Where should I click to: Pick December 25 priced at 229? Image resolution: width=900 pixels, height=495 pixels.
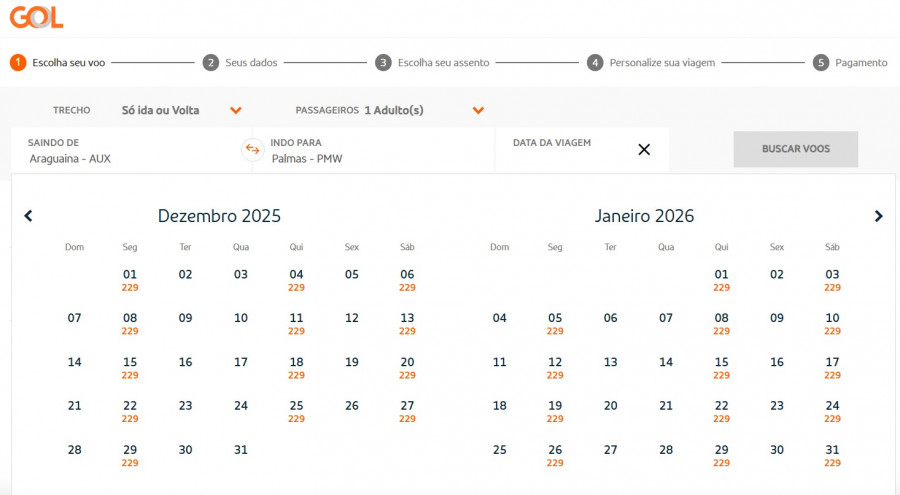click(296, 411)
